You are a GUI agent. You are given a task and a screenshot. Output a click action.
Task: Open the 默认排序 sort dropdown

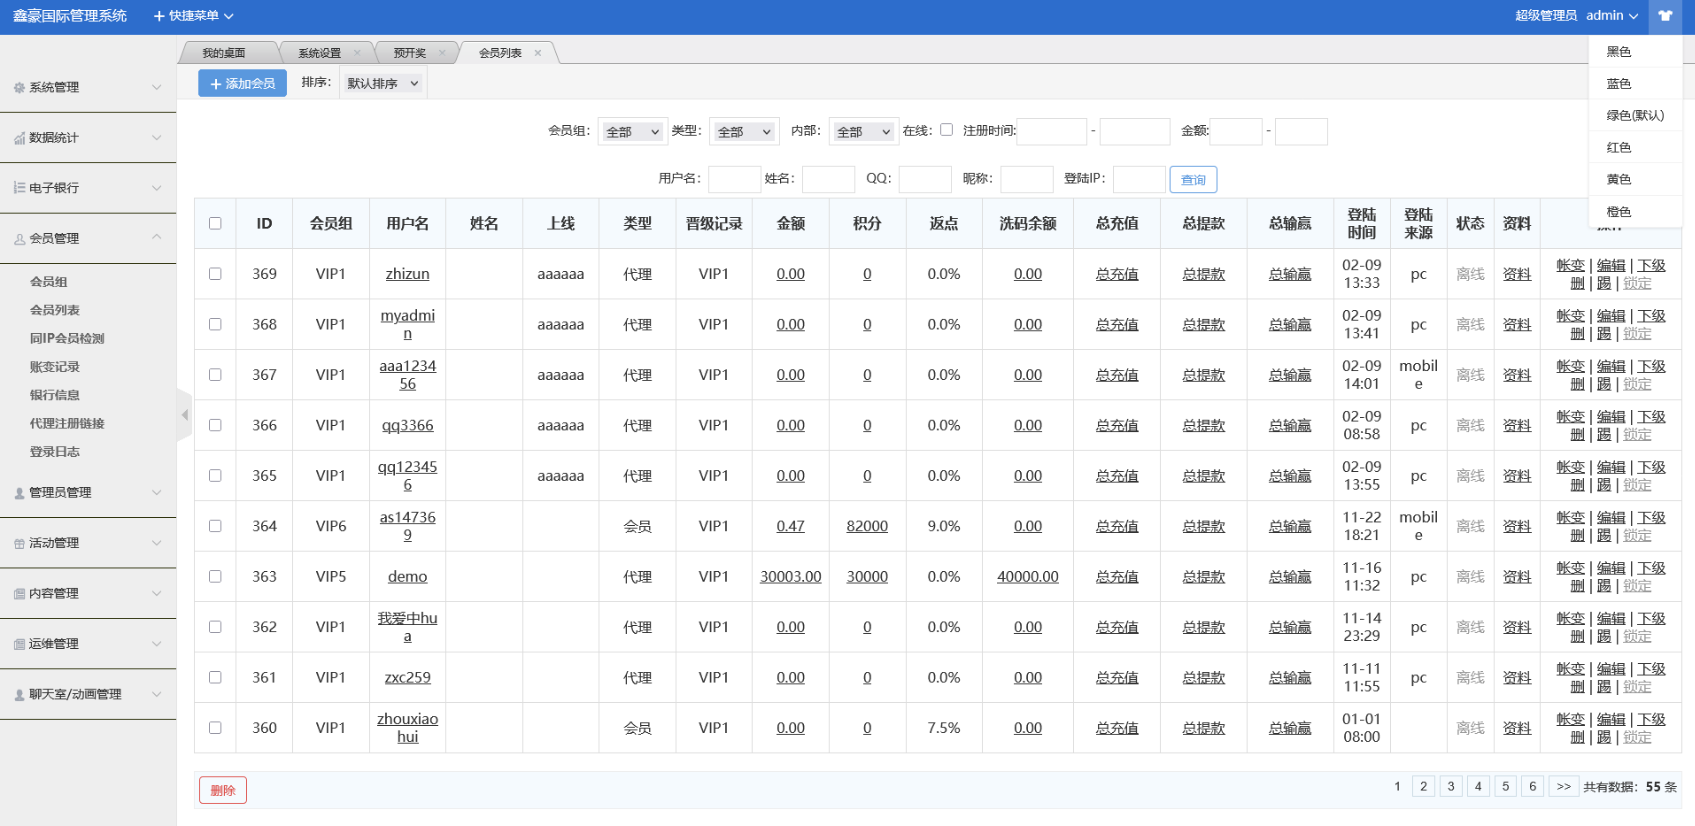click(383, 84)
